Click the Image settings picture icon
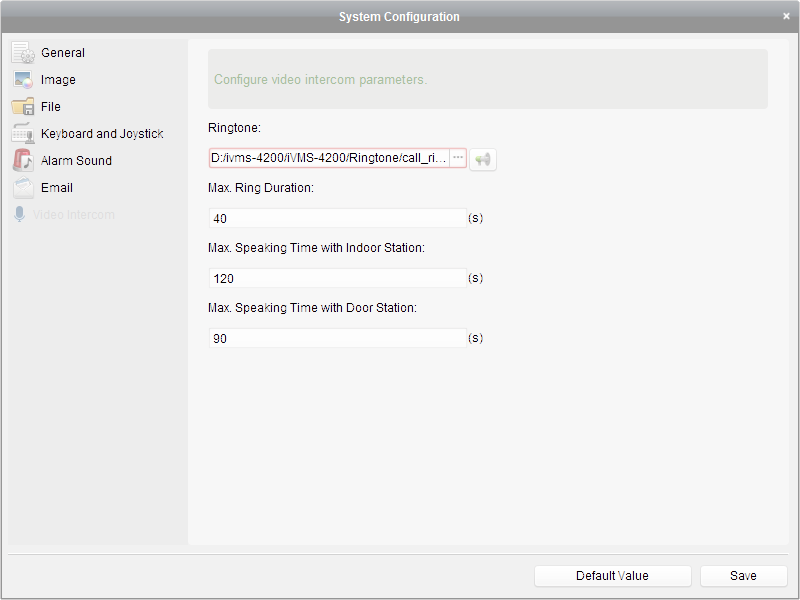This screenshot has height=600, width=800. pos(23,80)
